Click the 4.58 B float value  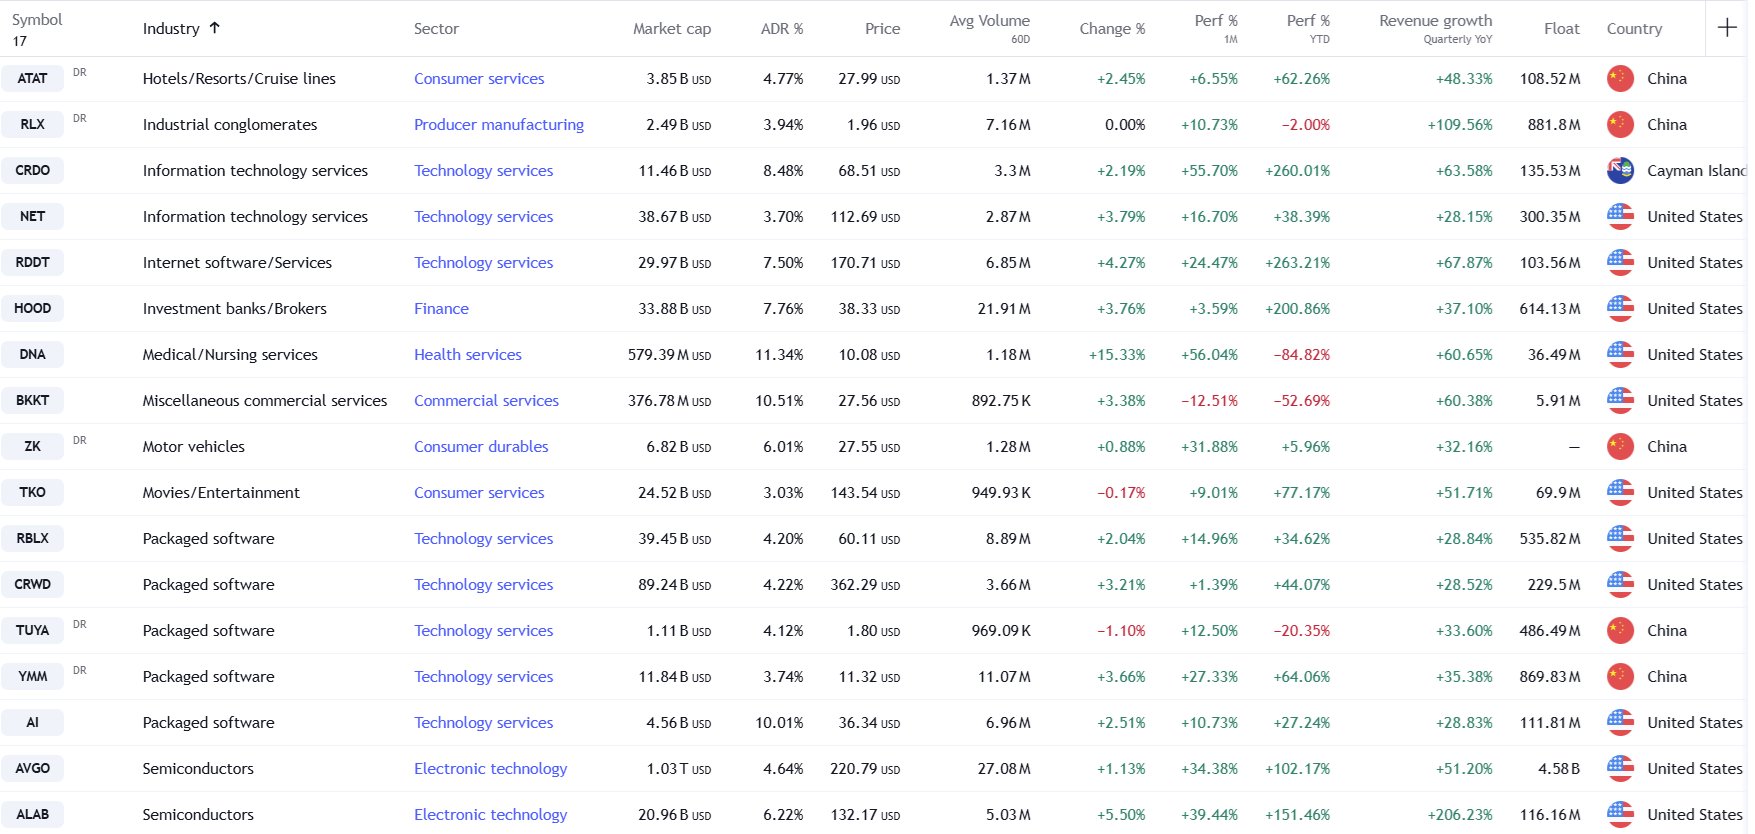tap(1559, 769)
